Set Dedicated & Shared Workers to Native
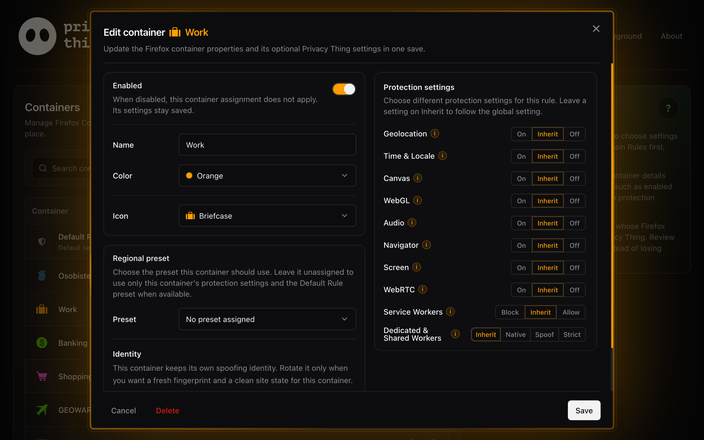The width and height of the screenshot is (704, 440). tap(515, 334)
